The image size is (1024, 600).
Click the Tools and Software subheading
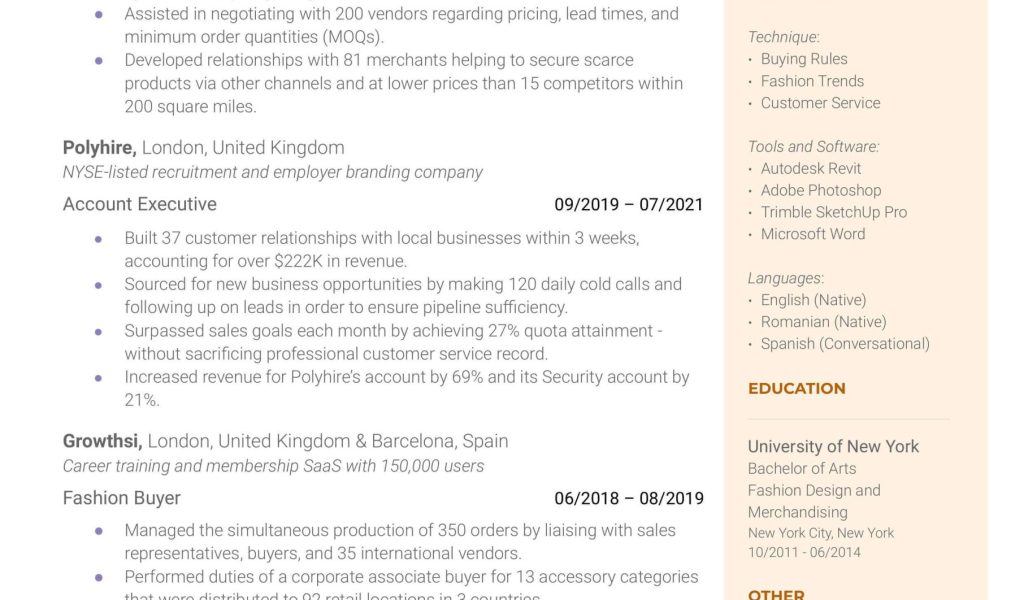(x=813, y=147)
